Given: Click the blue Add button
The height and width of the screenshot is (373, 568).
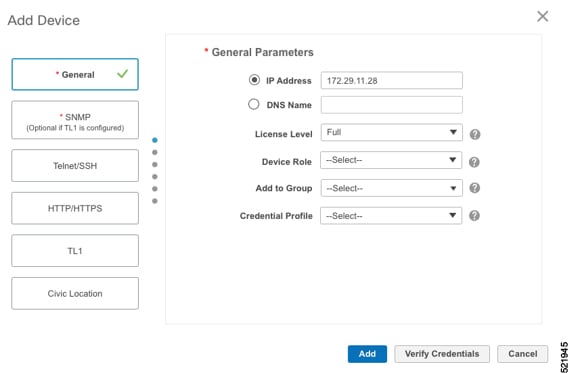Looking at the screenshot, I should [x=367, y=354].
